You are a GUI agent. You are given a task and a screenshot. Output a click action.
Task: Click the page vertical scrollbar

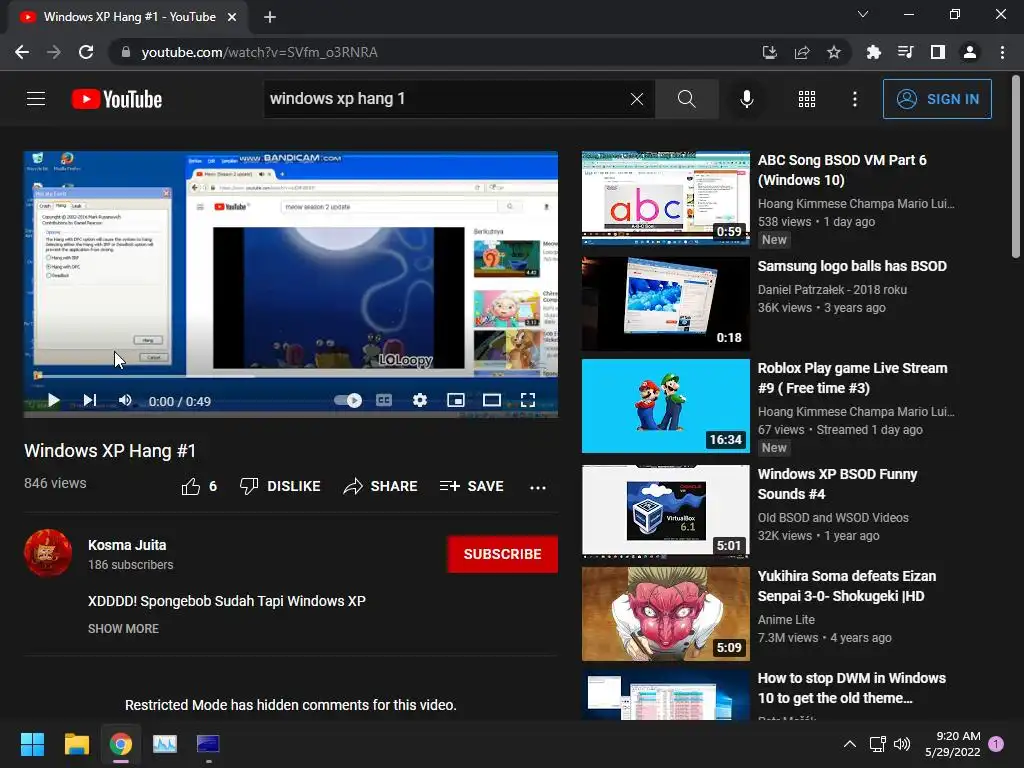1016,167
